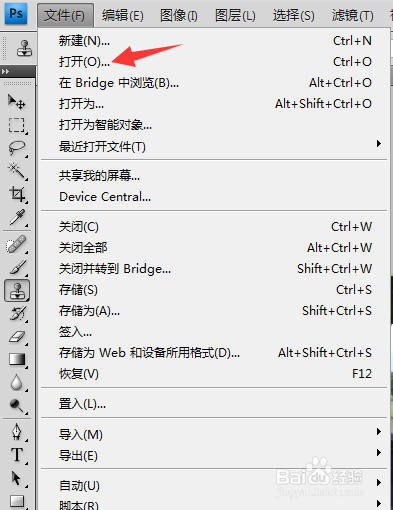Select the Horizontal Type tool
This screenshot has height=510, width=393.
16,455
